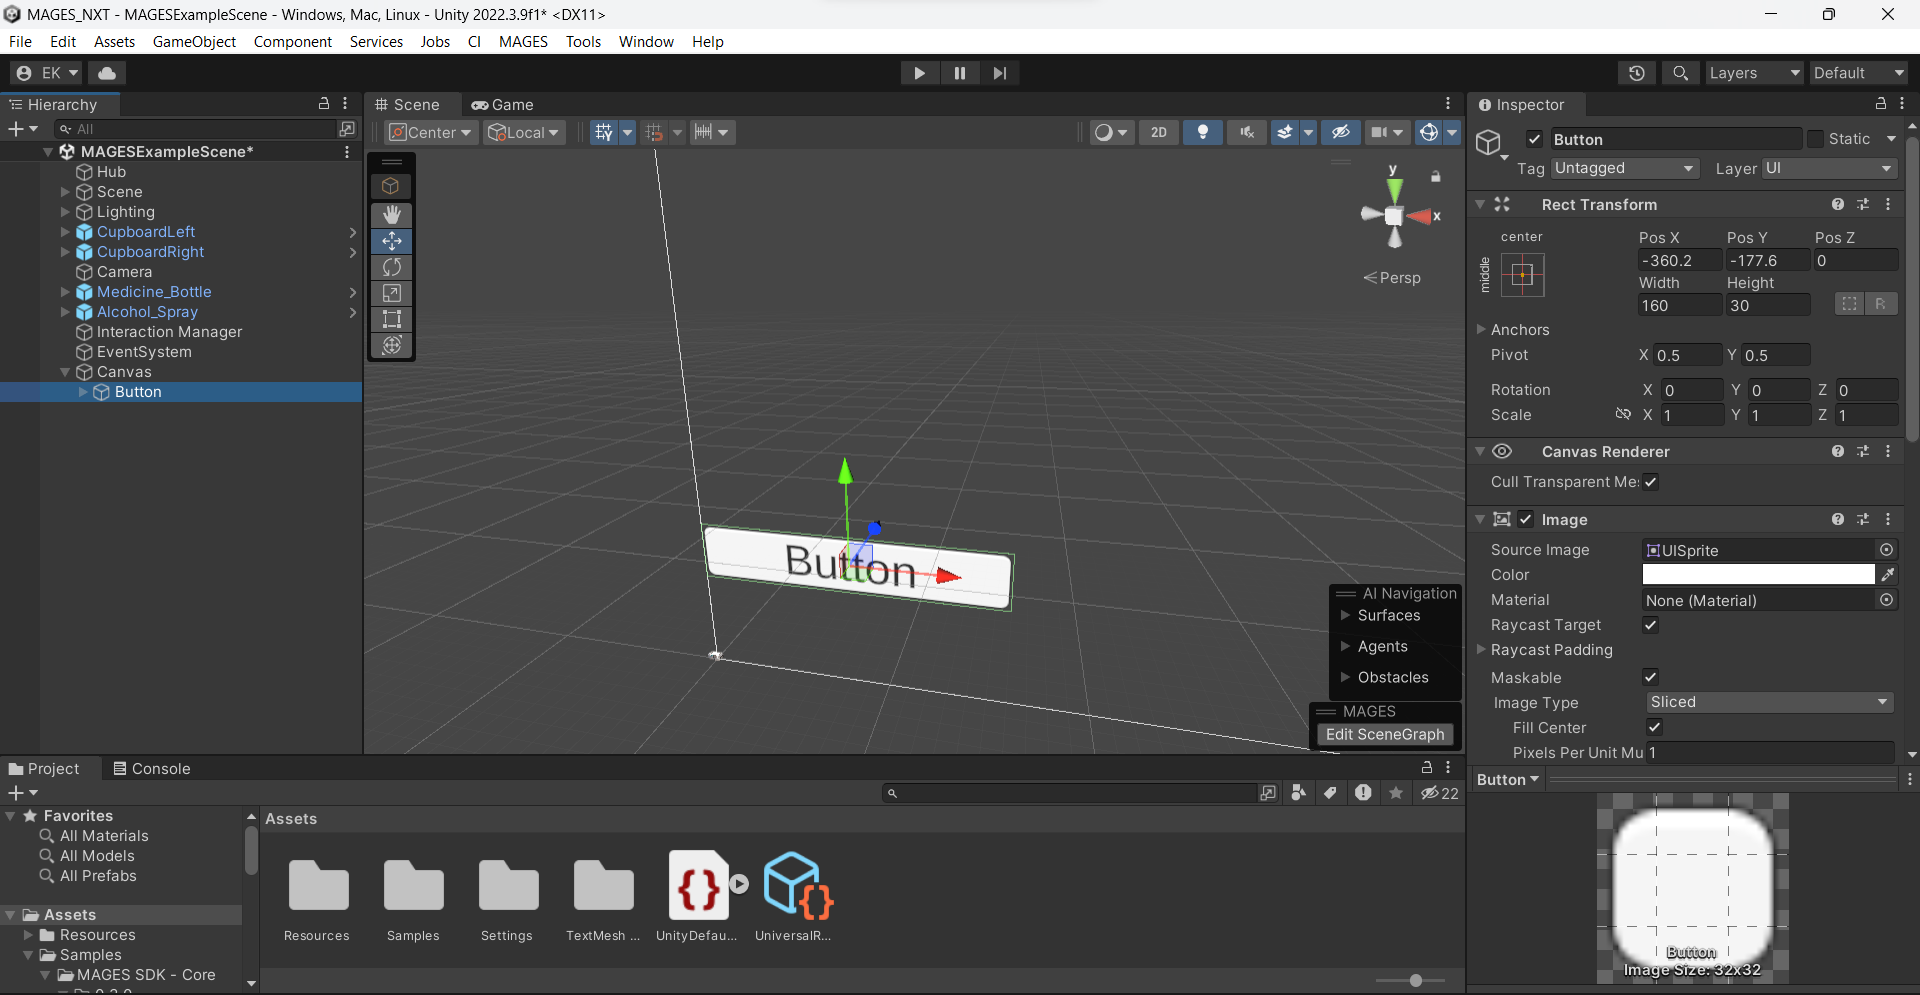Open the Image Type dropdown set to Sliced
The width and height of the screenshot is (1920, 995).
1768,702
